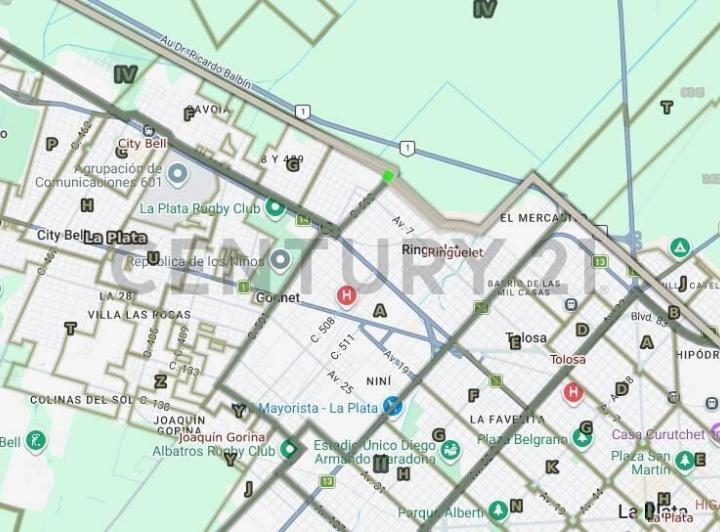Screen dimensions: 720x532
Task: Click the hospital marker below red Tolosa label
Action: [573, 393]
